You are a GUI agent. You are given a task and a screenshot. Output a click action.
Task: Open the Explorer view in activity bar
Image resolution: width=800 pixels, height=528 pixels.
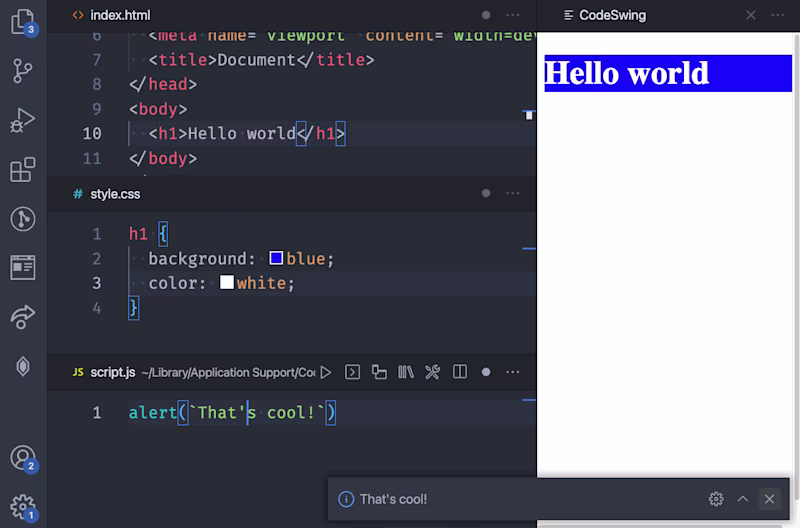pos(23,22)
